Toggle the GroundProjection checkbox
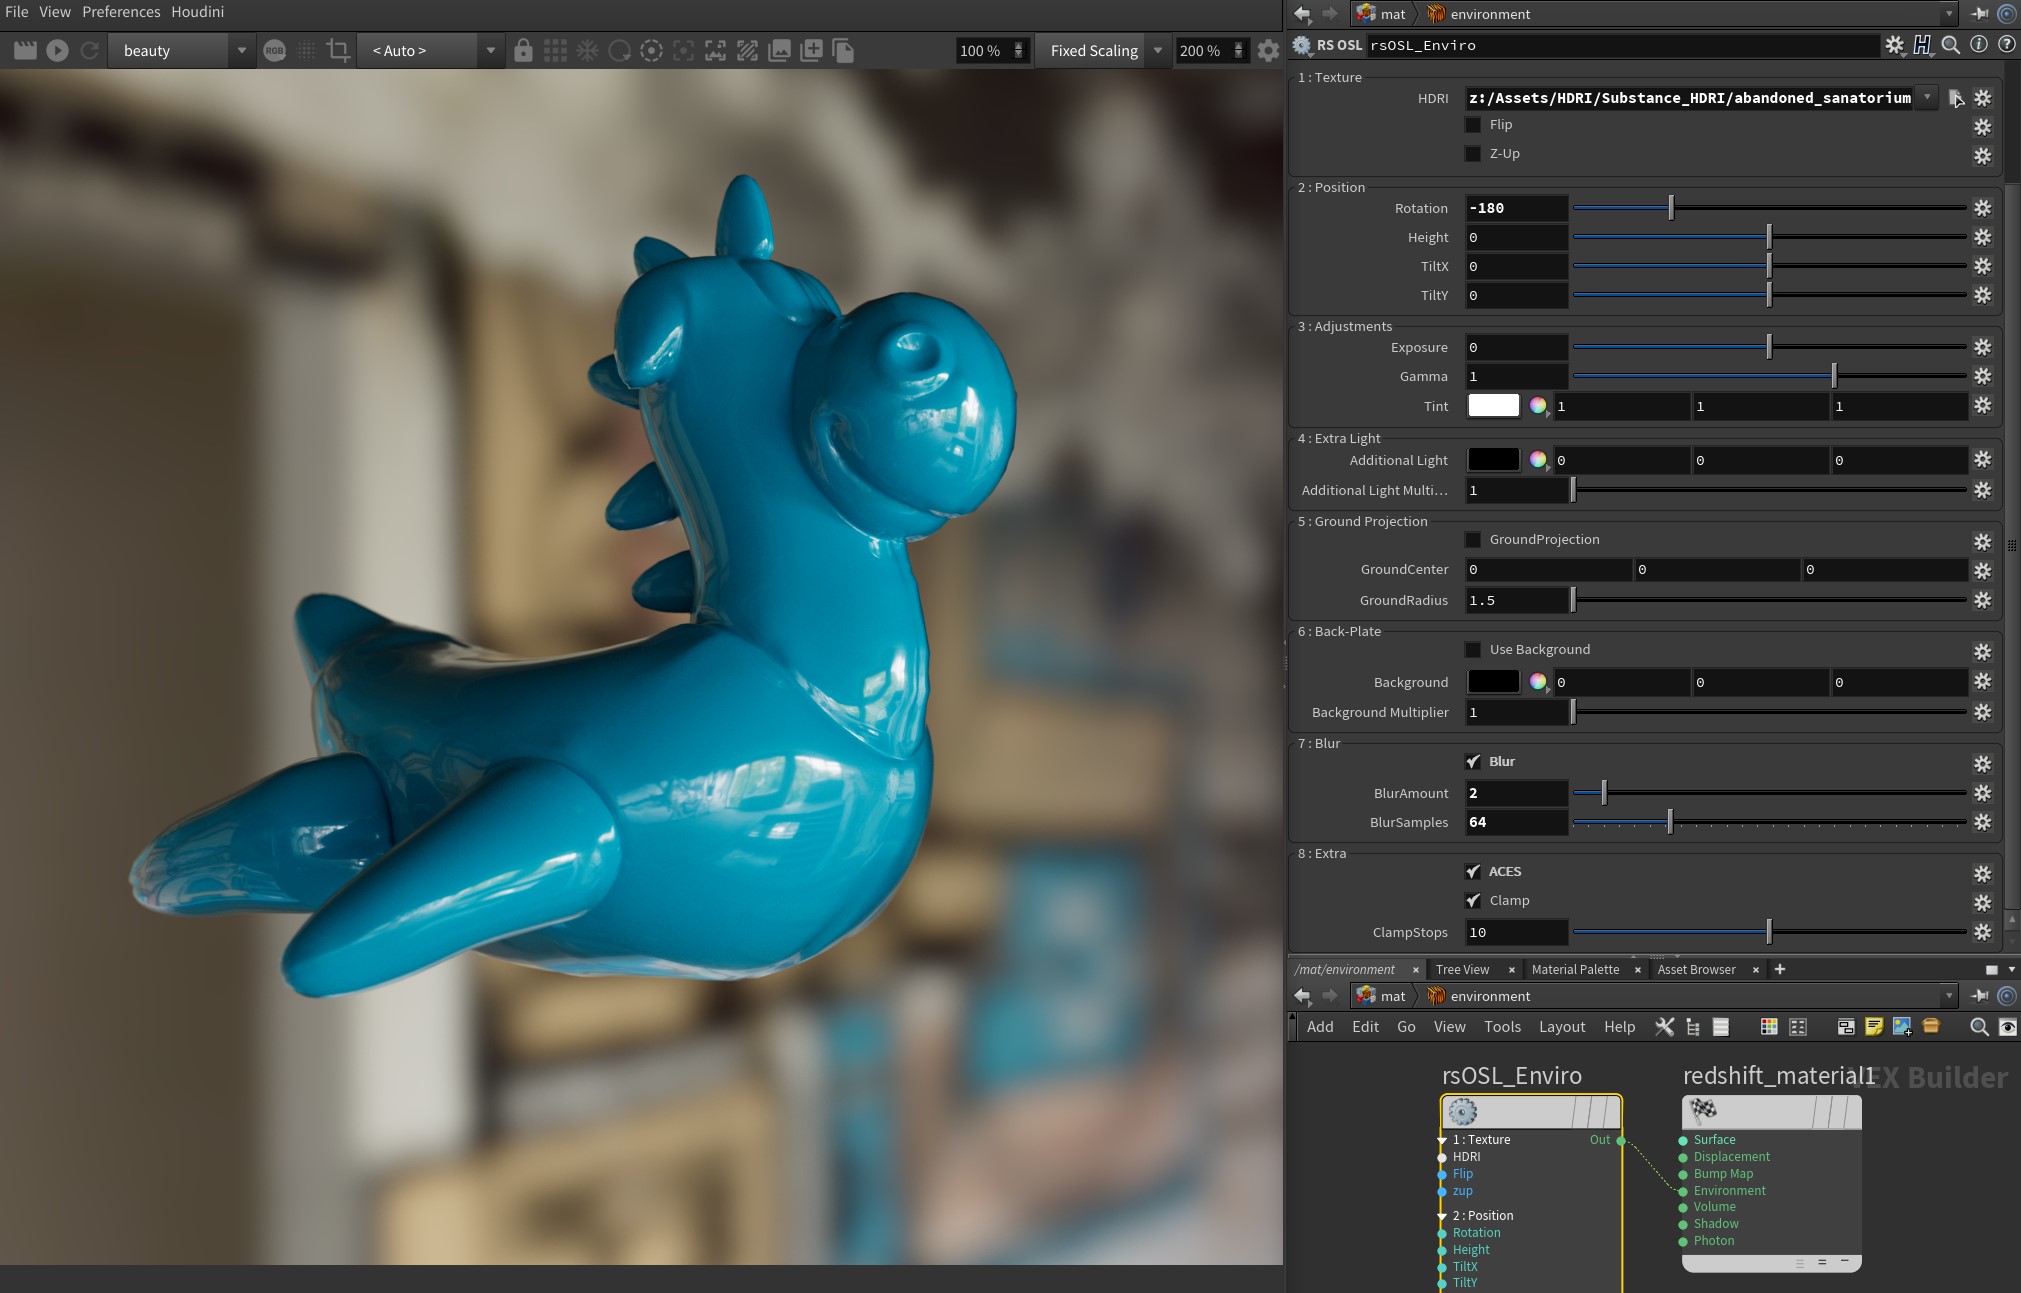The image size is (2021, 1293). point(1473,540)
